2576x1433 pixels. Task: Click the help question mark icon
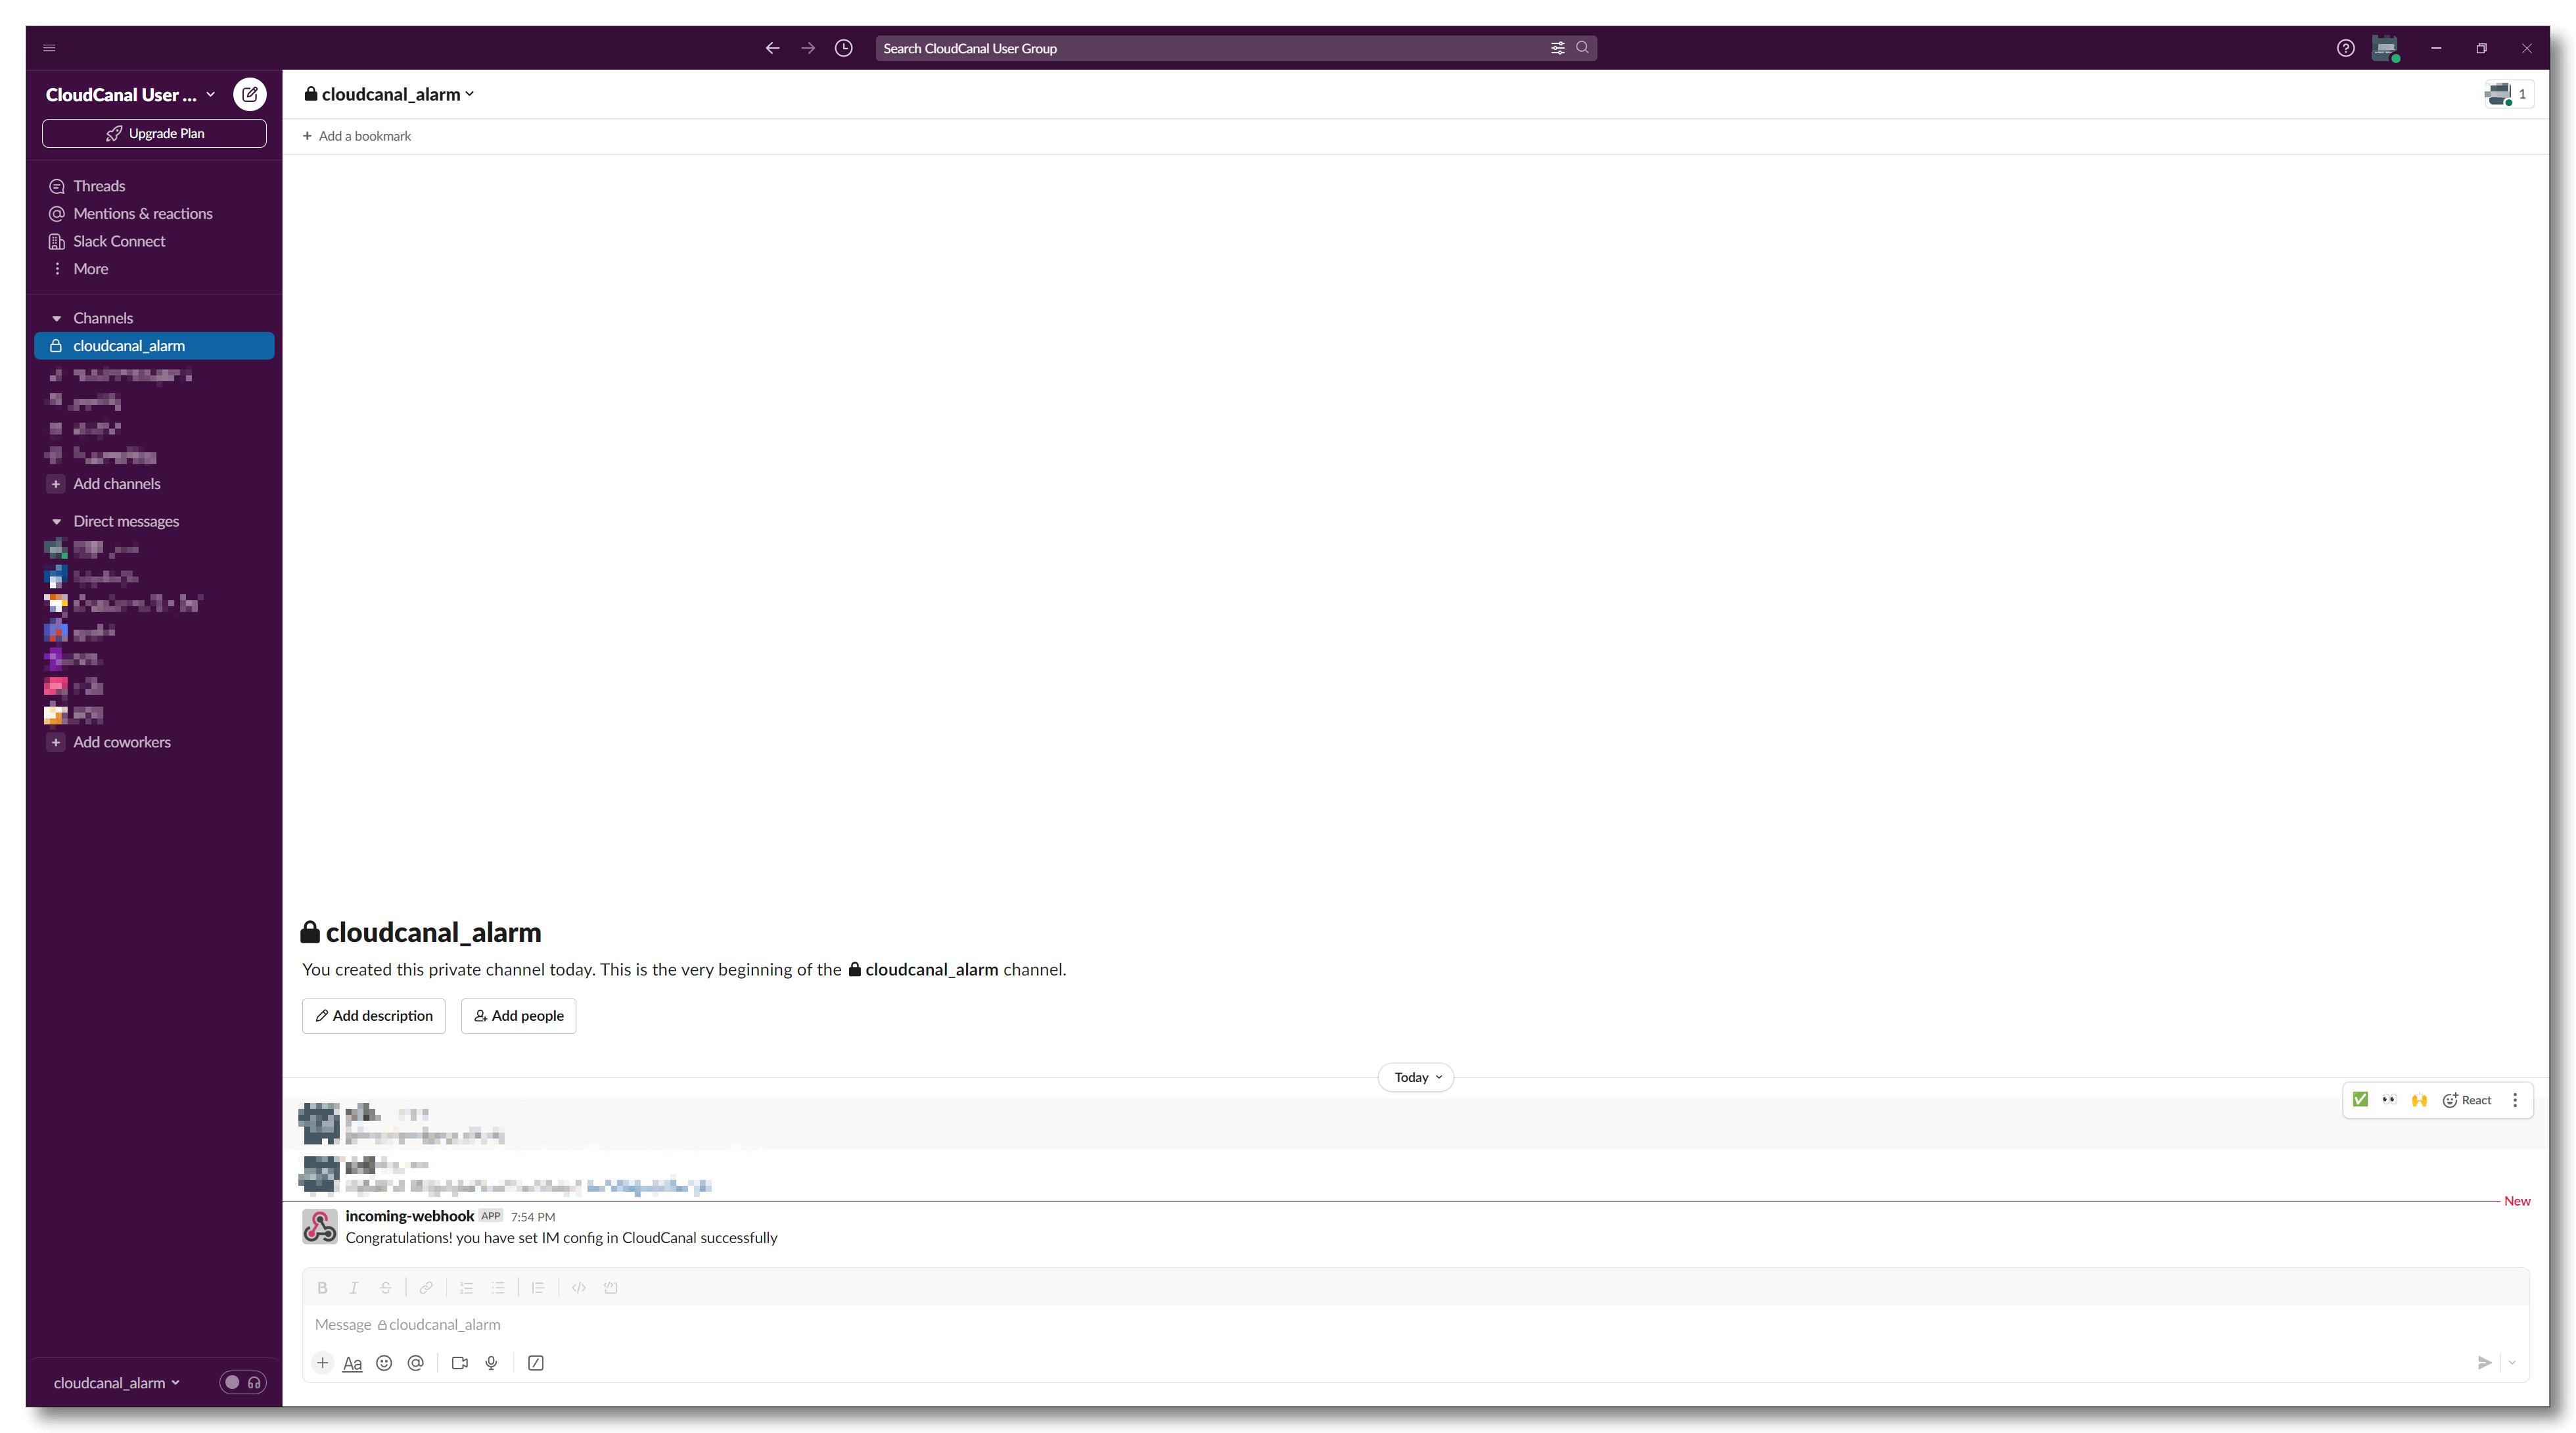point(2345,48)
